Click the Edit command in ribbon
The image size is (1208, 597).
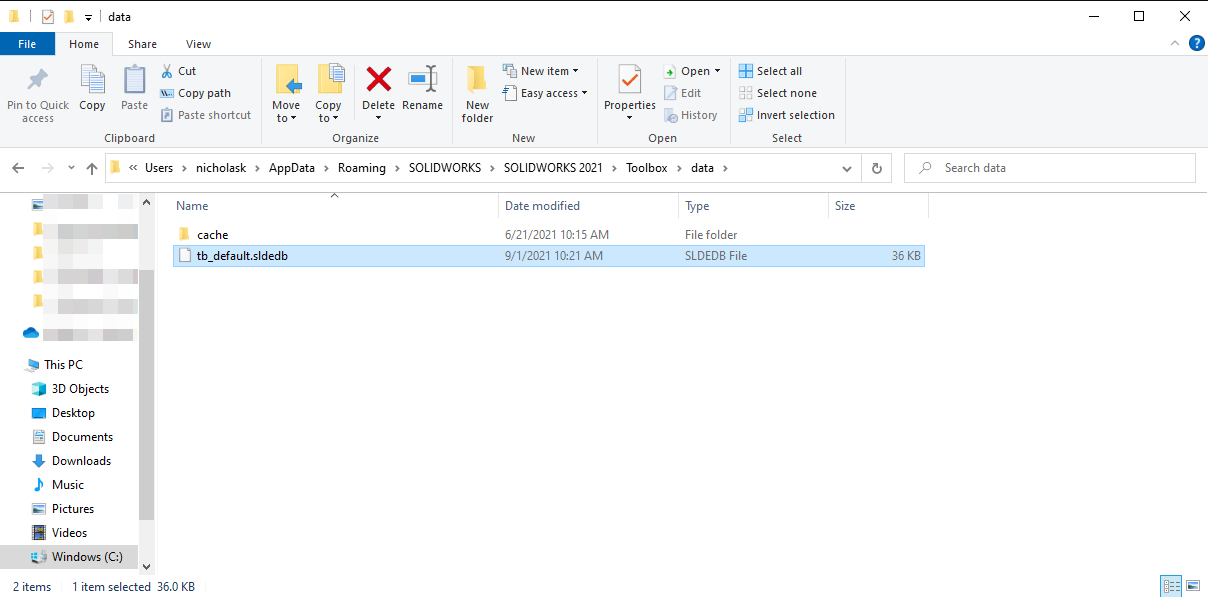[682, 93]
